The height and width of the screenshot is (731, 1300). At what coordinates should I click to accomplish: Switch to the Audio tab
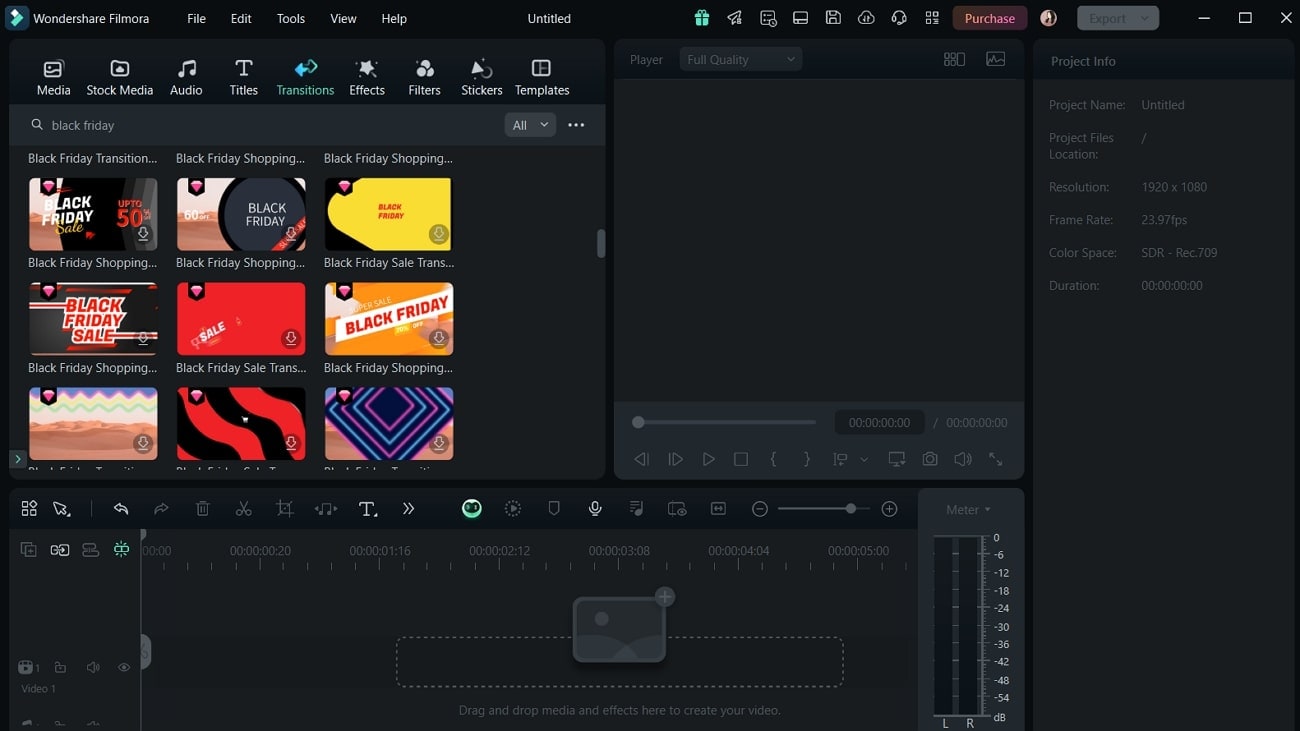186,77
